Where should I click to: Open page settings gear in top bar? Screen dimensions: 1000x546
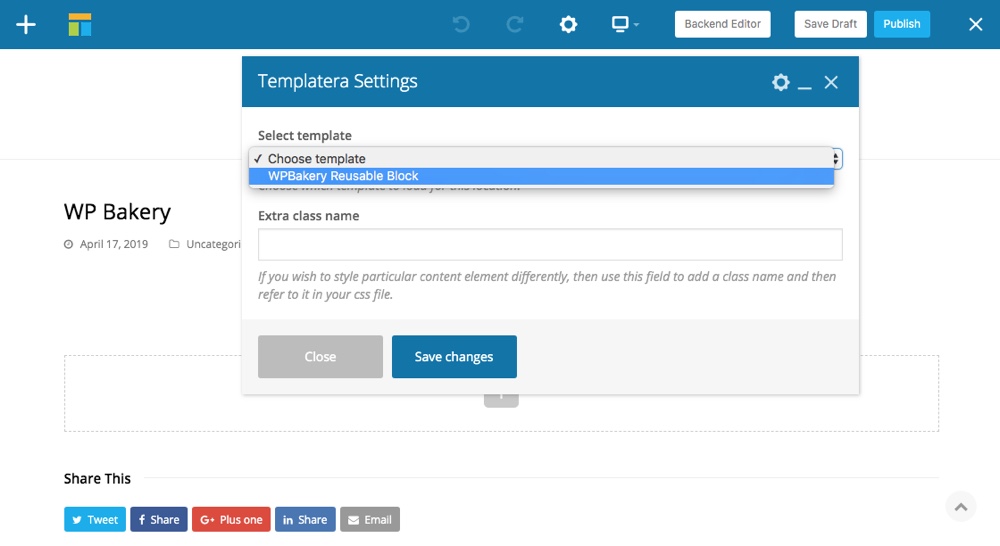click(568, 24)
